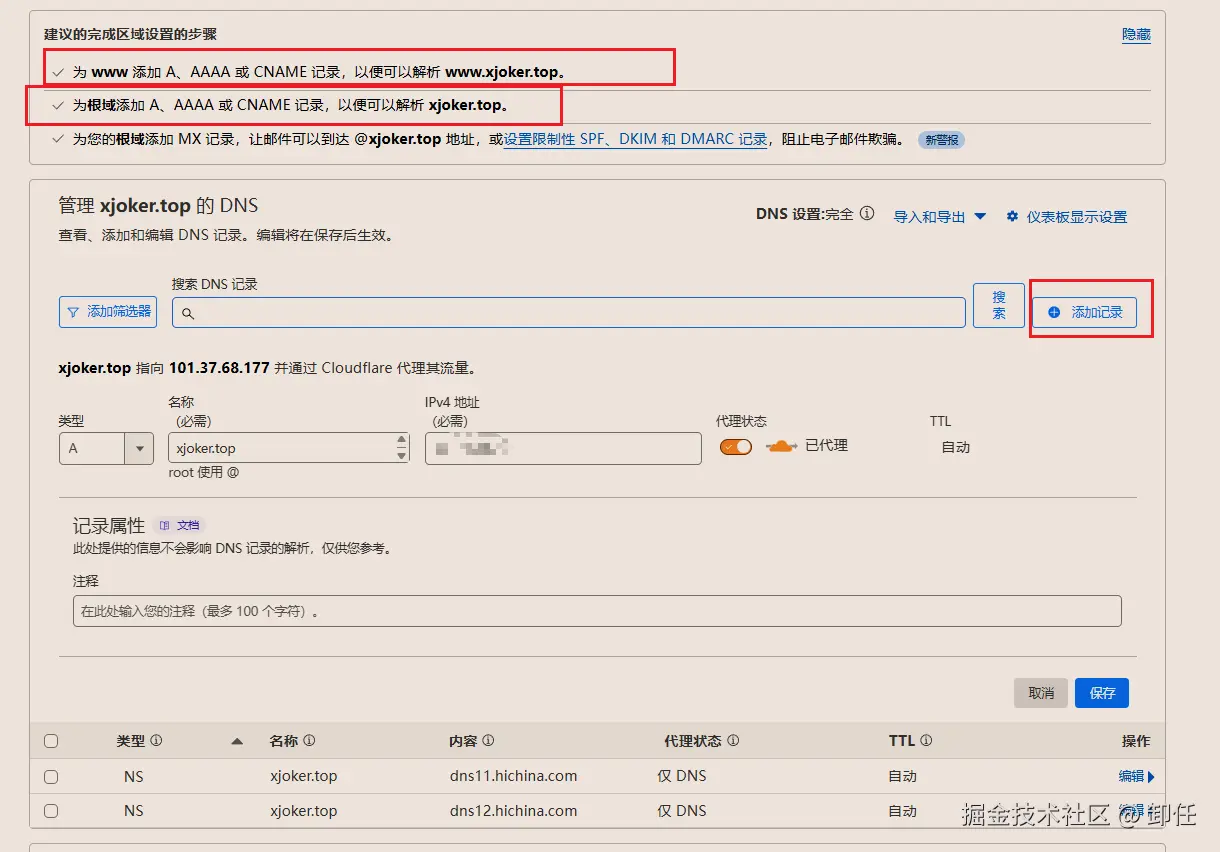This screenshot has height=852, width=1220.
Task: Click the 内容 column header text
Action: pyautogui.click(x=464, y=741)
